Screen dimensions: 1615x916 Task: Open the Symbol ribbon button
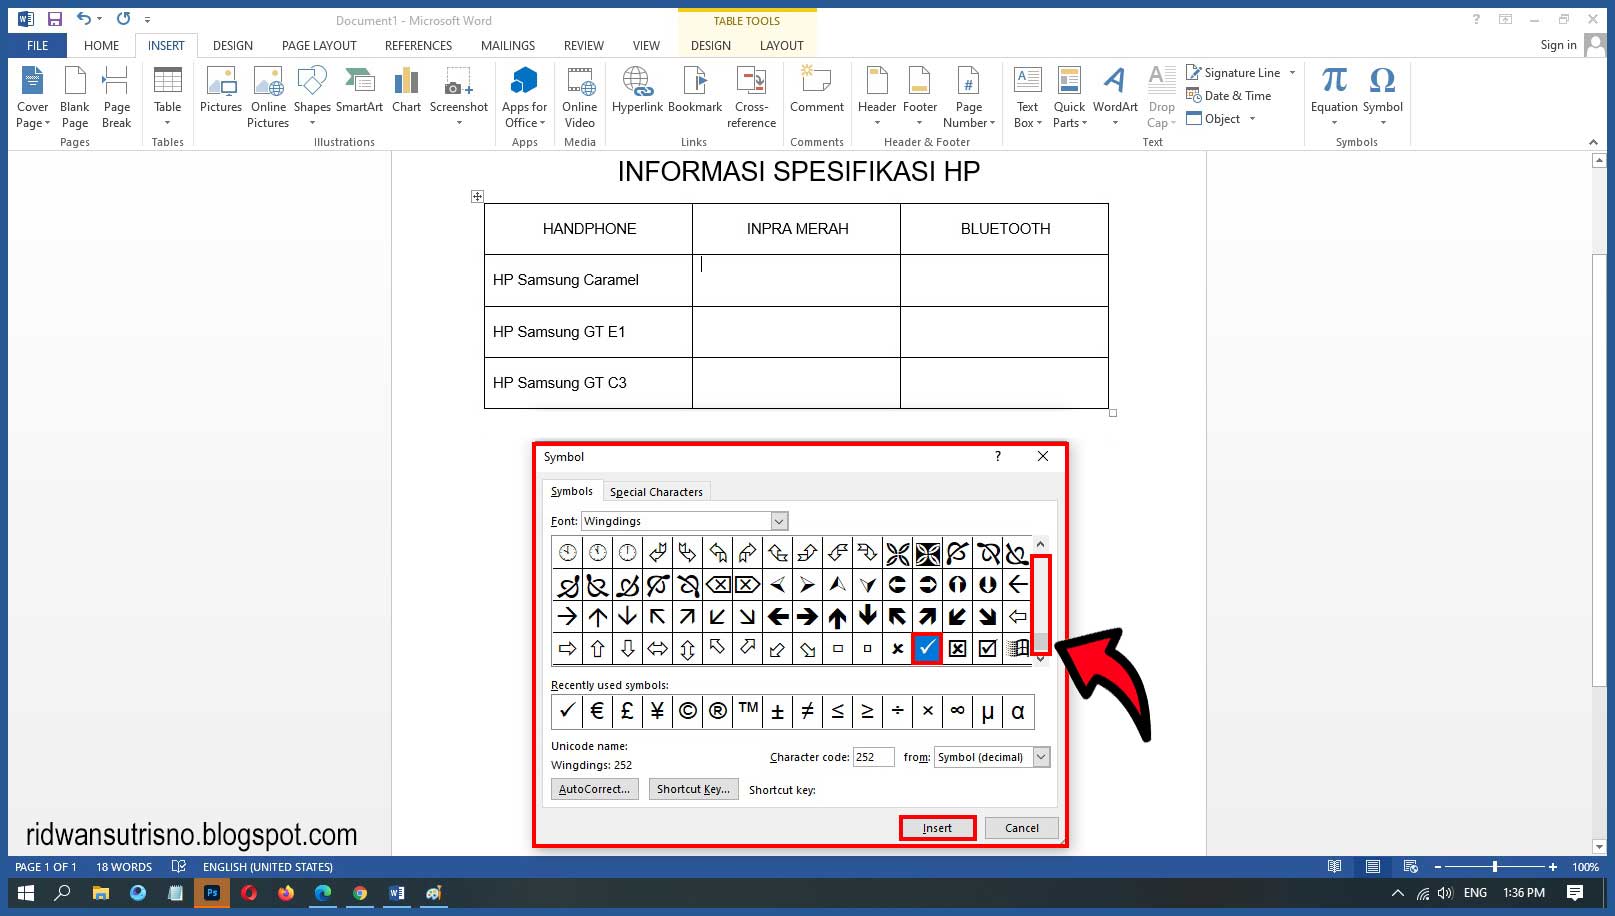[x=1382, y=97]
